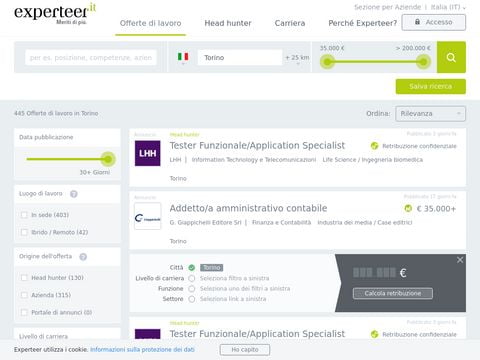Tick Portale di annunci (0) checkbox
Viewport: 480px width, 360px height.
(x=24, y=312)
